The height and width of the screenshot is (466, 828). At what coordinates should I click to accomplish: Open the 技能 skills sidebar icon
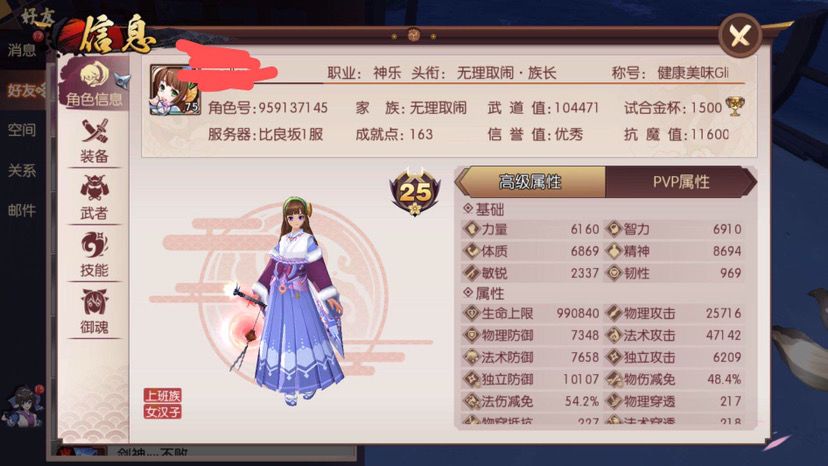click(94, 255)
